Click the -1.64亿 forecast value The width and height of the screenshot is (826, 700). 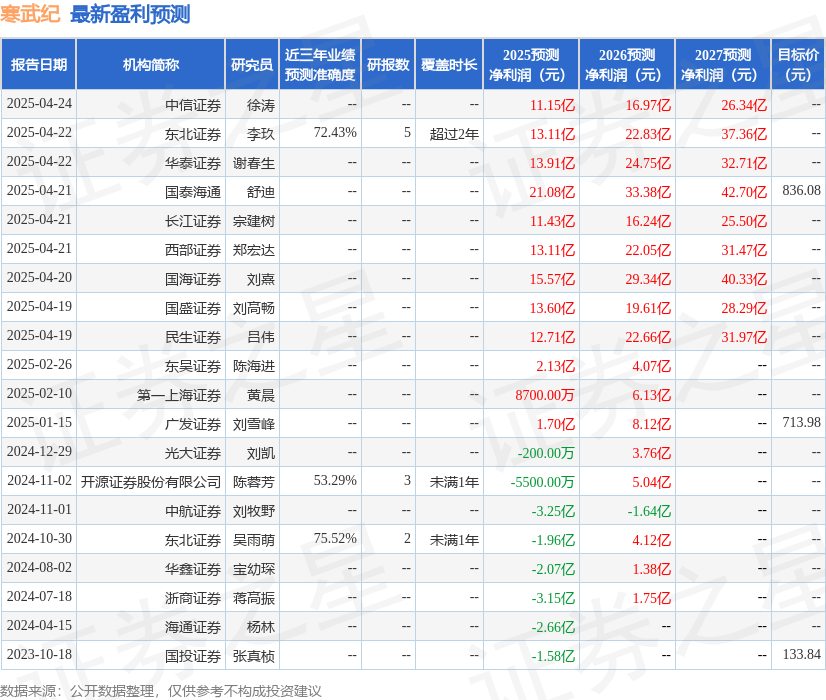pyautogui.click(x=649, y=511)
